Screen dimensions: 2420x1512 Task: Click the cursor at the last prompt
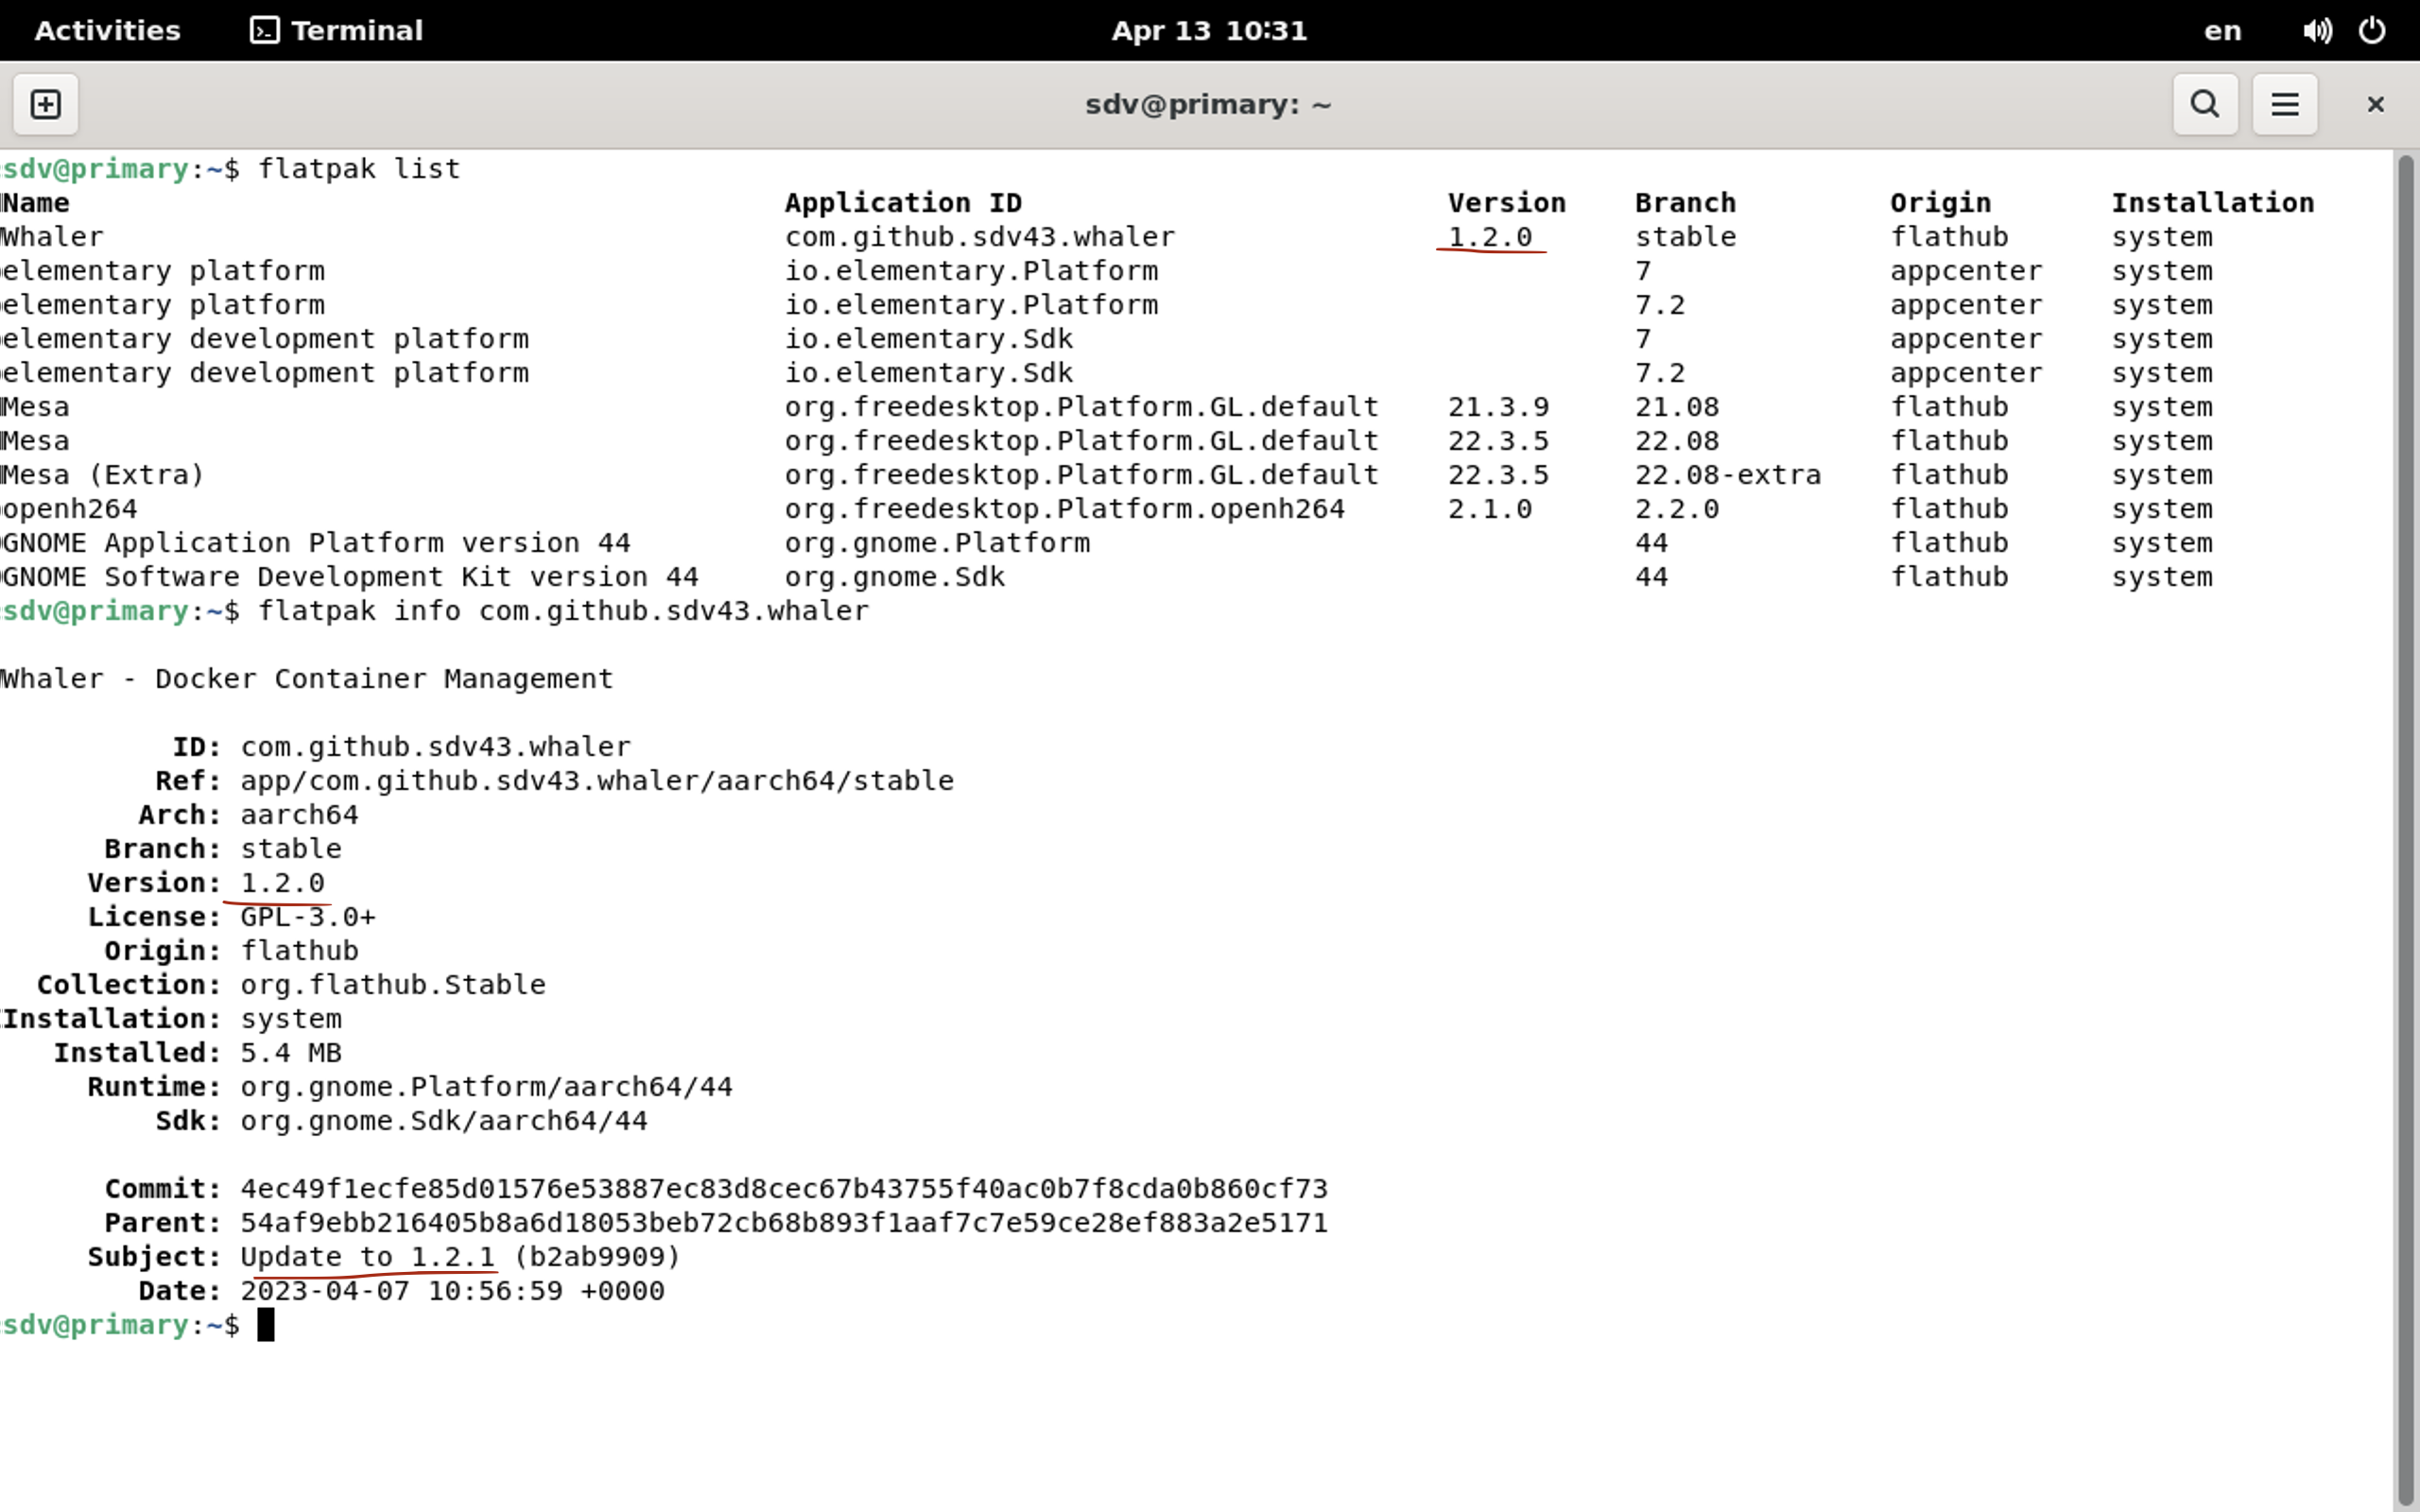266,1325
